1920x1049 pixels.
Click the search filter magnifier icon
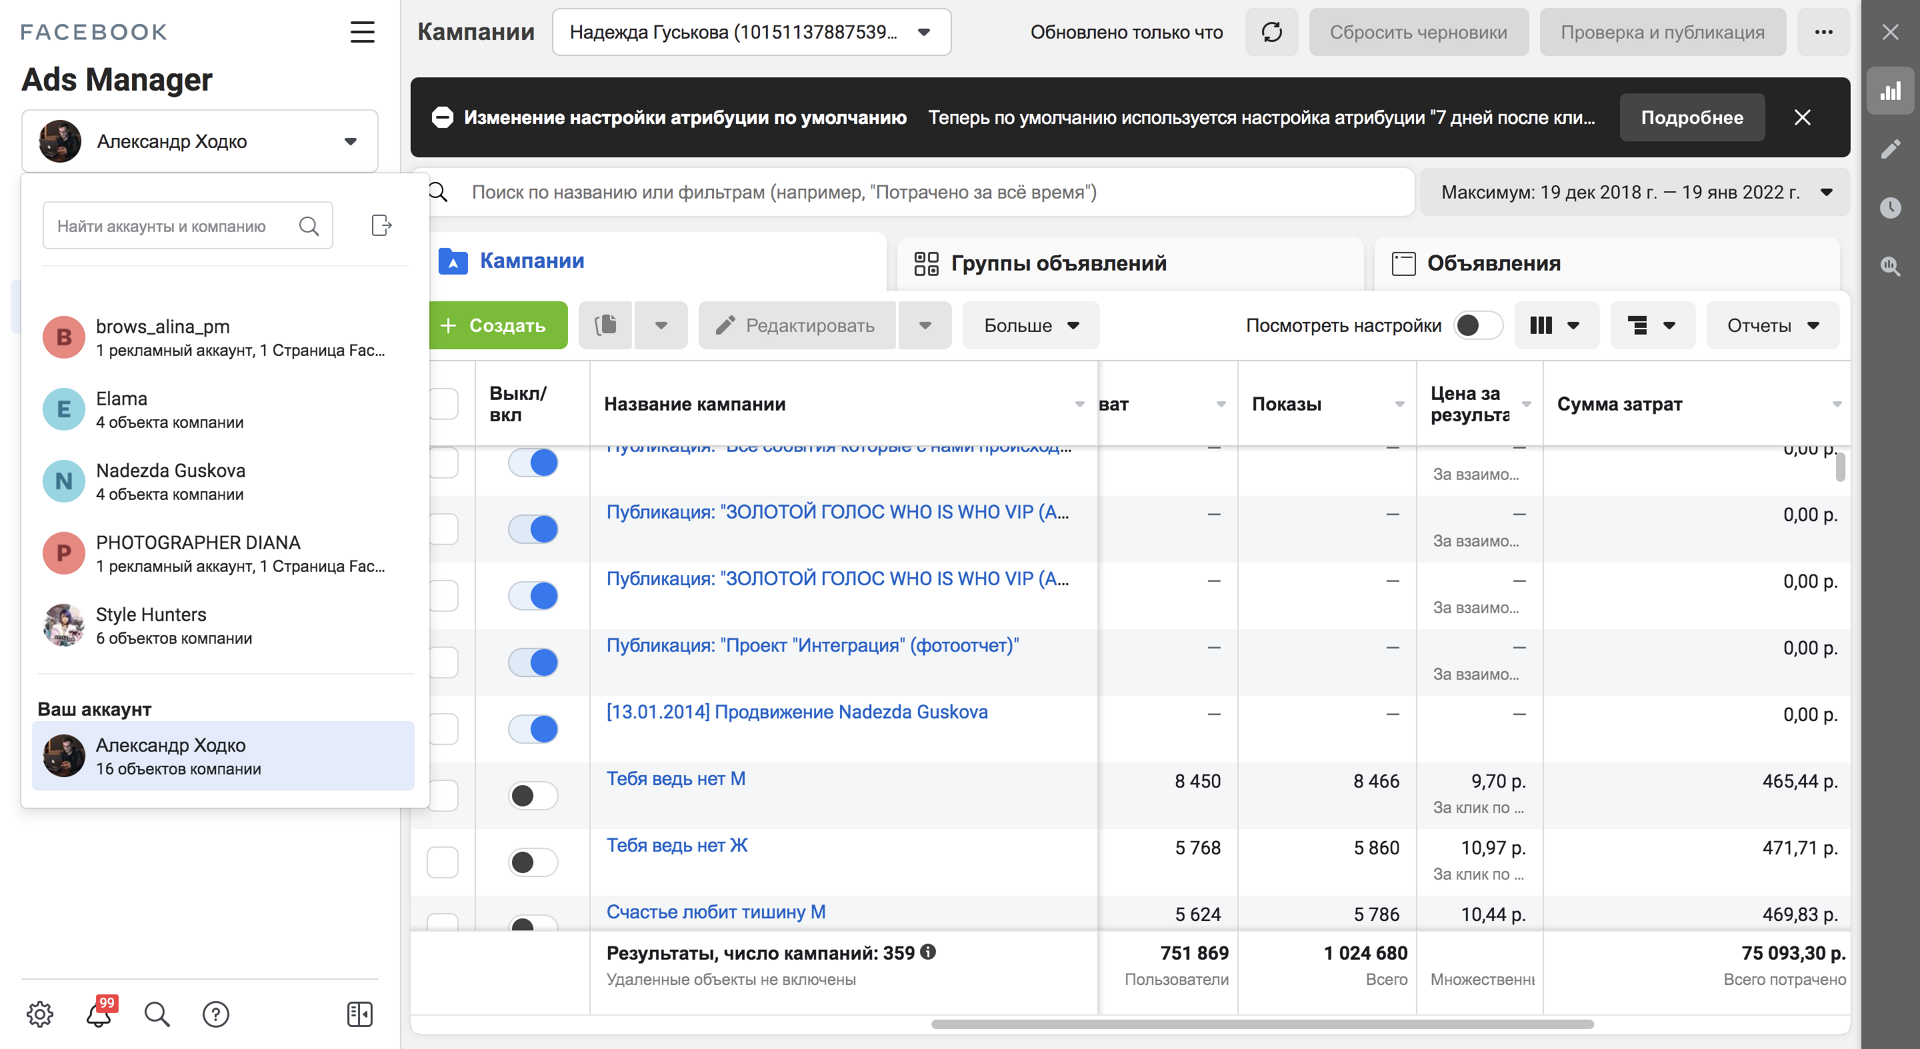(438, 192)
